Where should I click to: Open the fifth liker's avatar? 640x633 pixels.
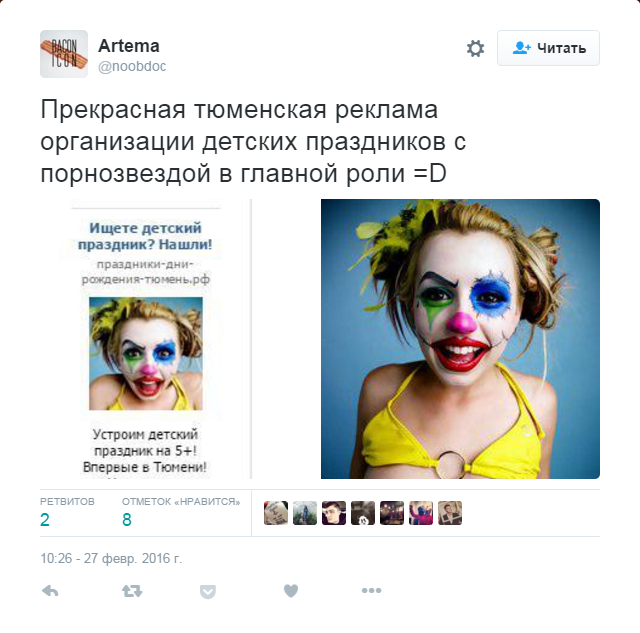coord(392,513)
